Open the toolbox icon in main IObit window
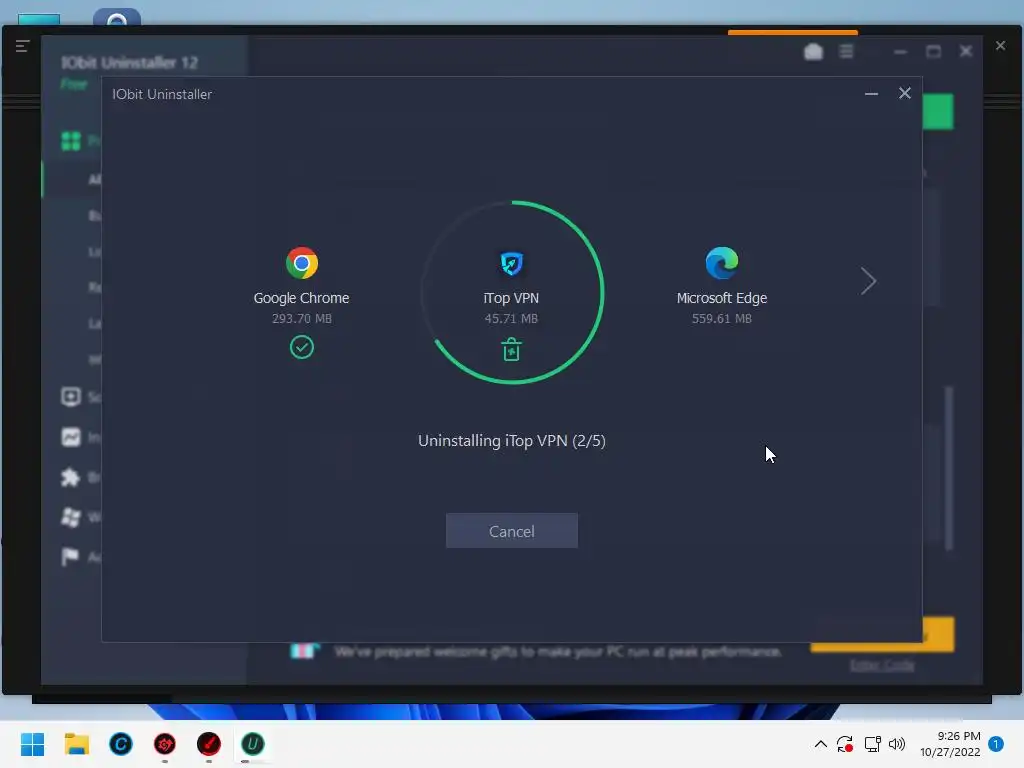Image resolution: width=1024 pixels, height=768 pixels. click(813, 51)
